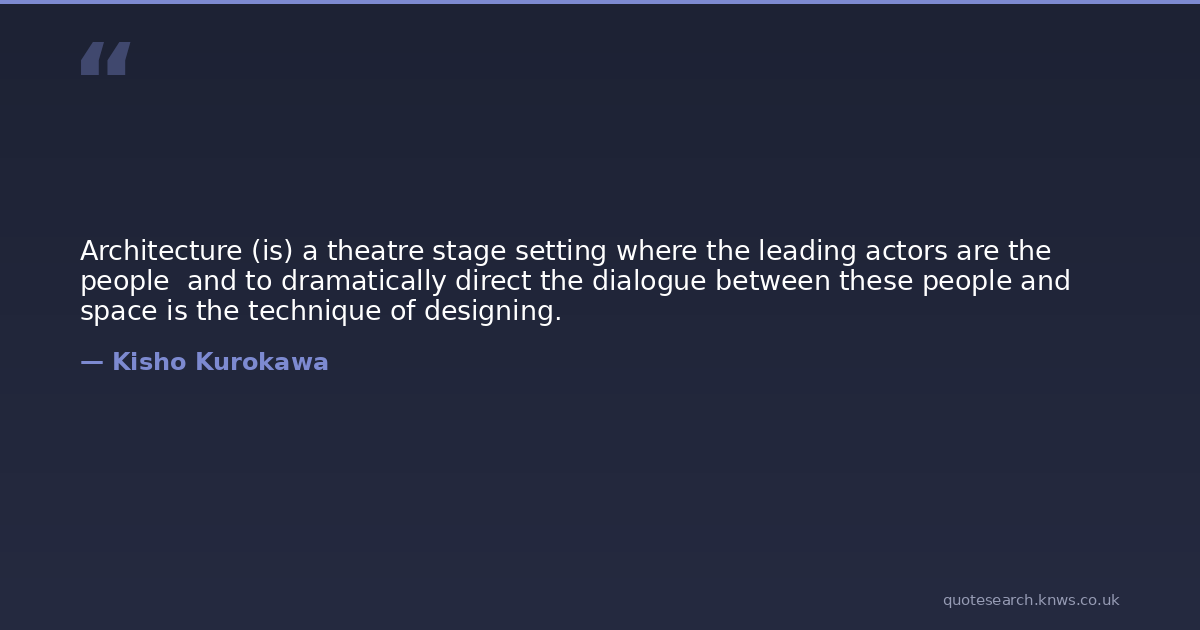This screenshot has width=1200, height=630.
Task: Click the thin purple accent bar at top
Action: click(x=600, y=2)
